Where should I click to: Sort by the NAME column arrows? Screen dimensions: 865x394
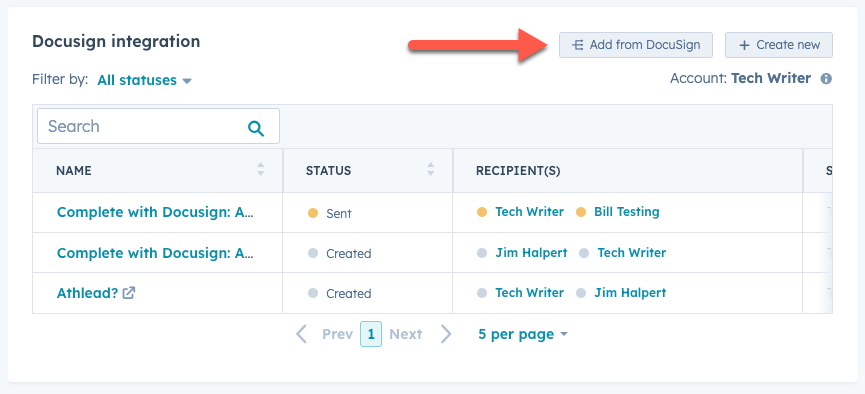tap(260, 169)
